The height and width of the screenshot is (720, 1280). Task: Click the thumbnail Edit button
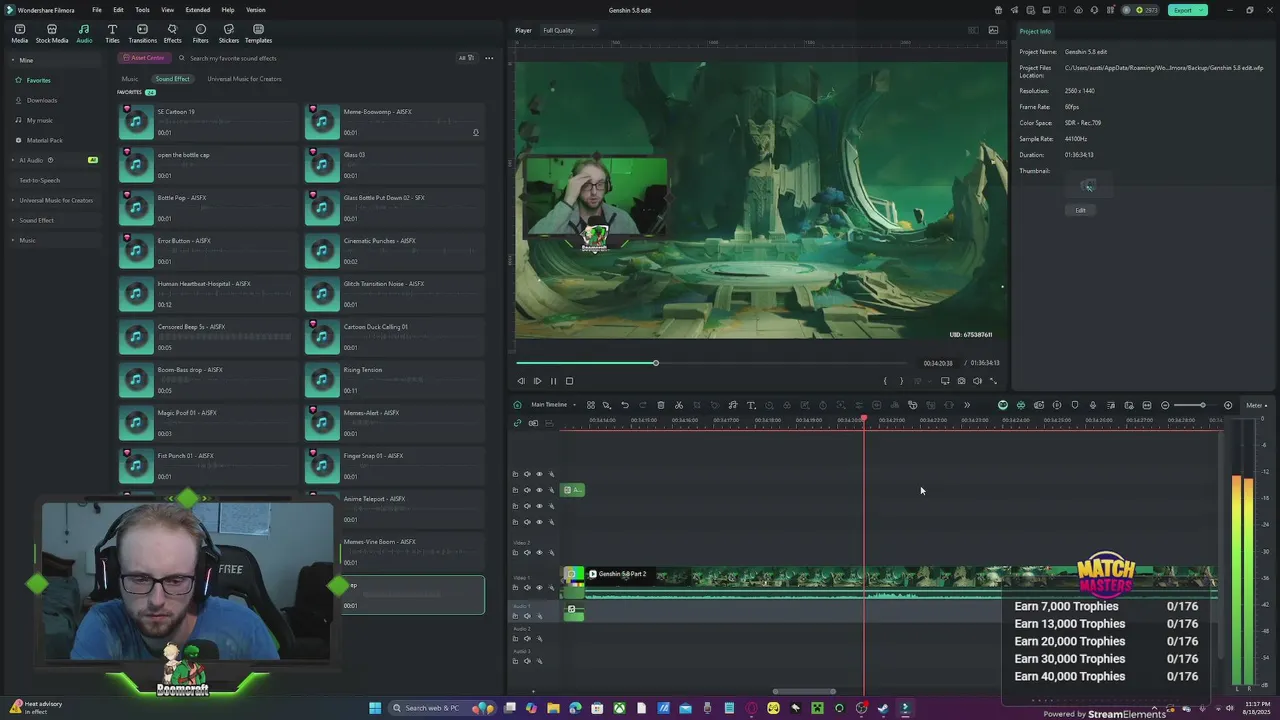(x=1080, y=210)
